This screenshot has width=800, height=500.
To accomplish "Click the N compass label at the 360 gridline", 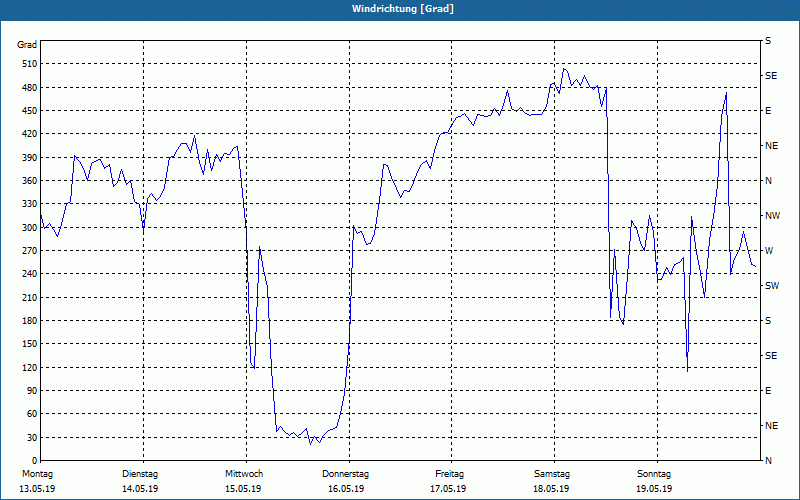I will pyautogui.click(x=769, y=181).
